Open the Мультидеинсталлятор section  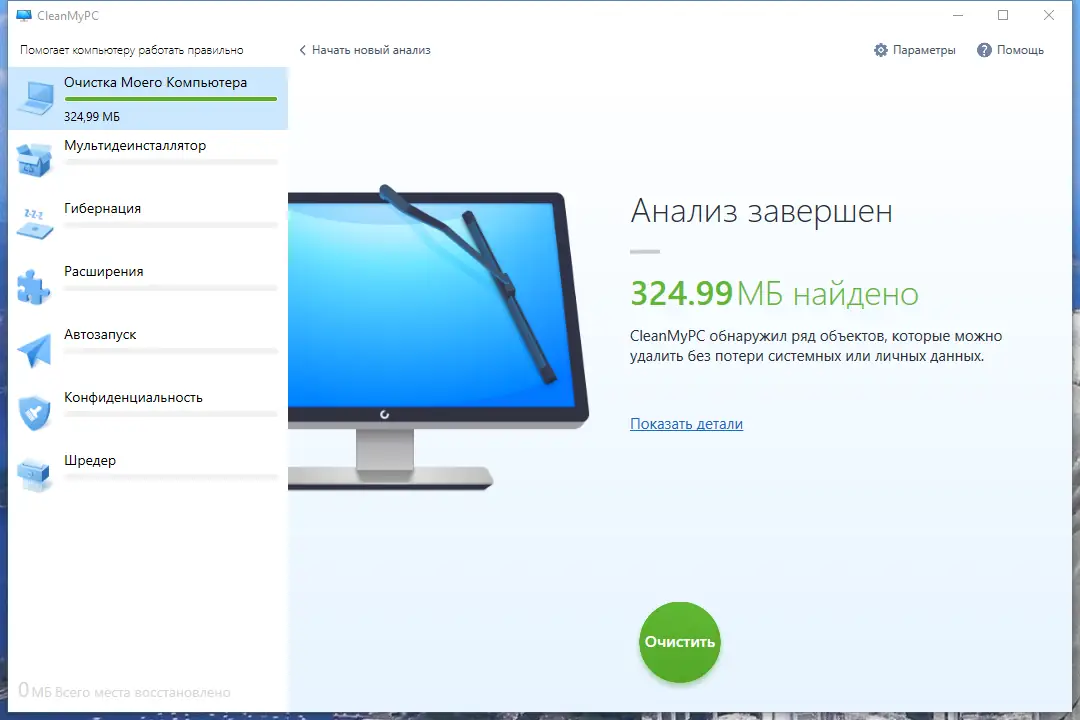point(148,161)
